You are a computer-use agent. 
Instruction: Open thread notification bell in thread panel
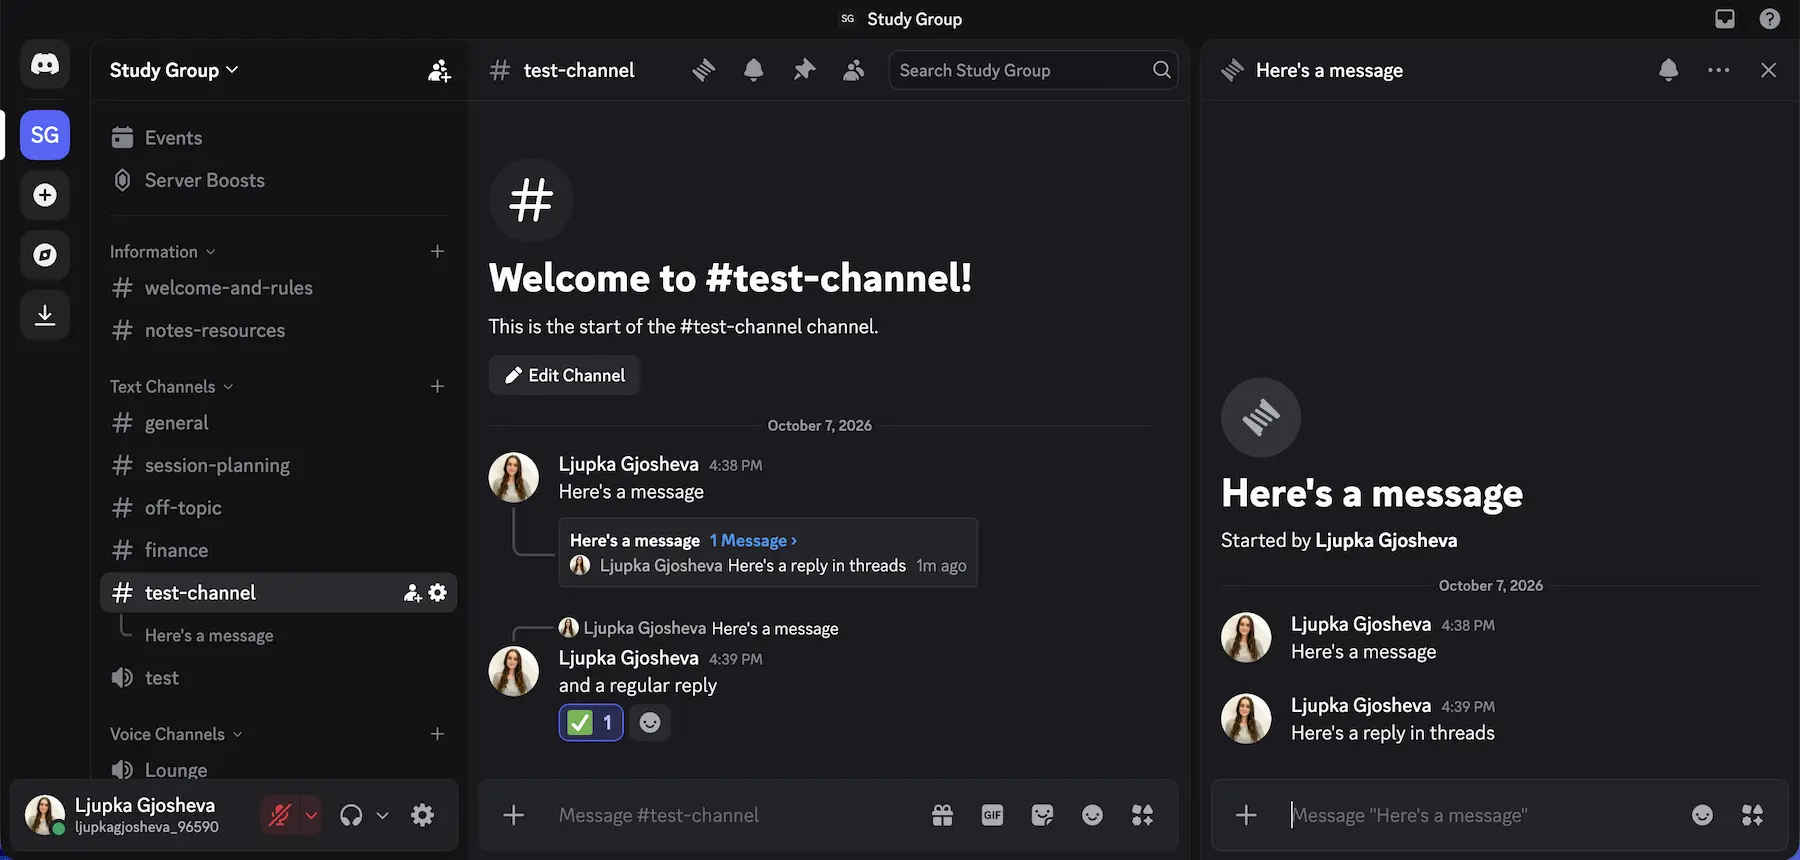(x=1669, y=70)
